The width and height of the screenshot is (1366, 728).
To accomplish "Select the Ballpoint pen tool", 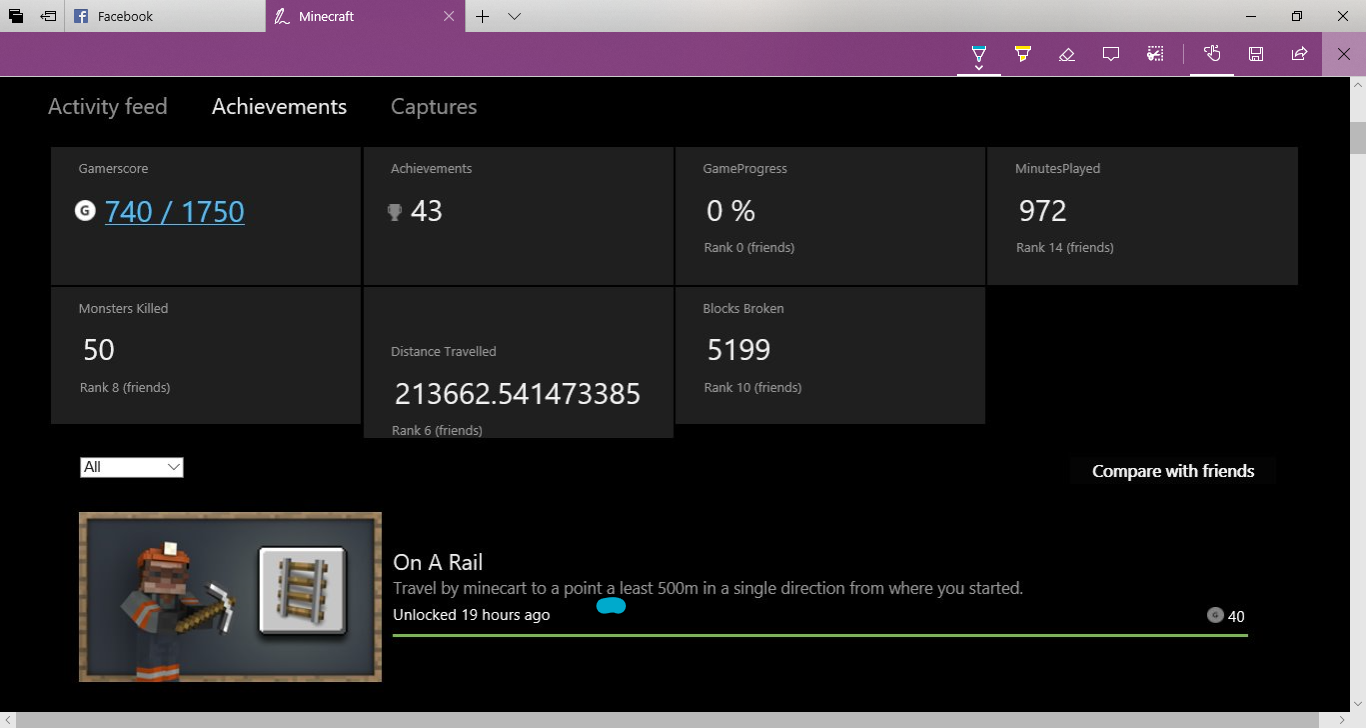I will click(979, 54).
